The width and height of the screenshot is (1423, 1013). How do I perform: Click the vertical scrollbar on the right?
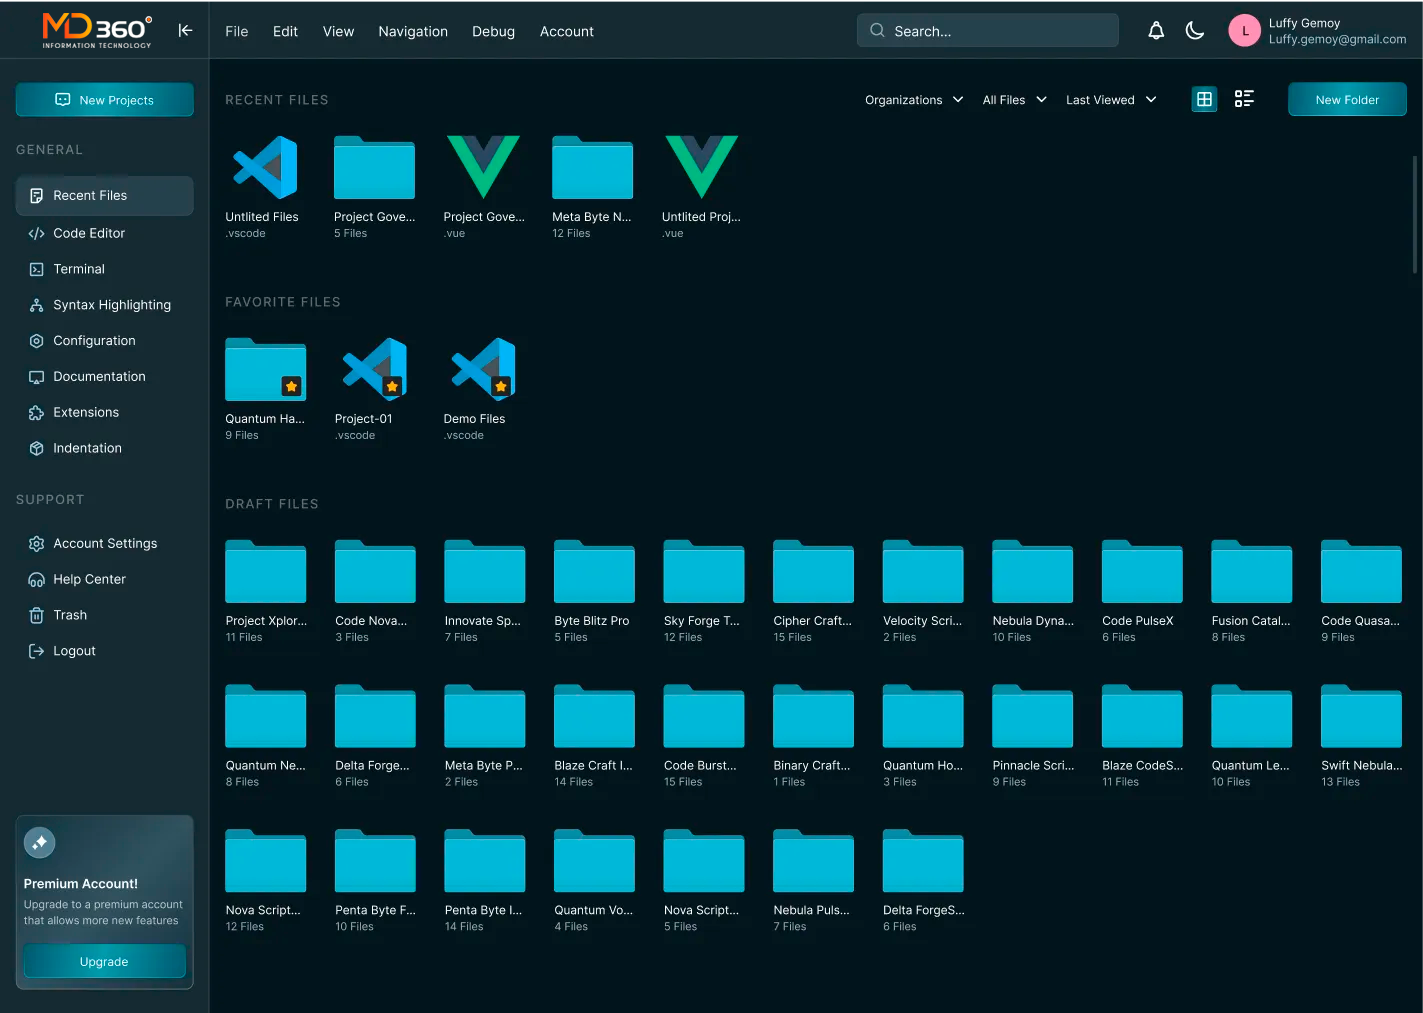pos(1414,214)
